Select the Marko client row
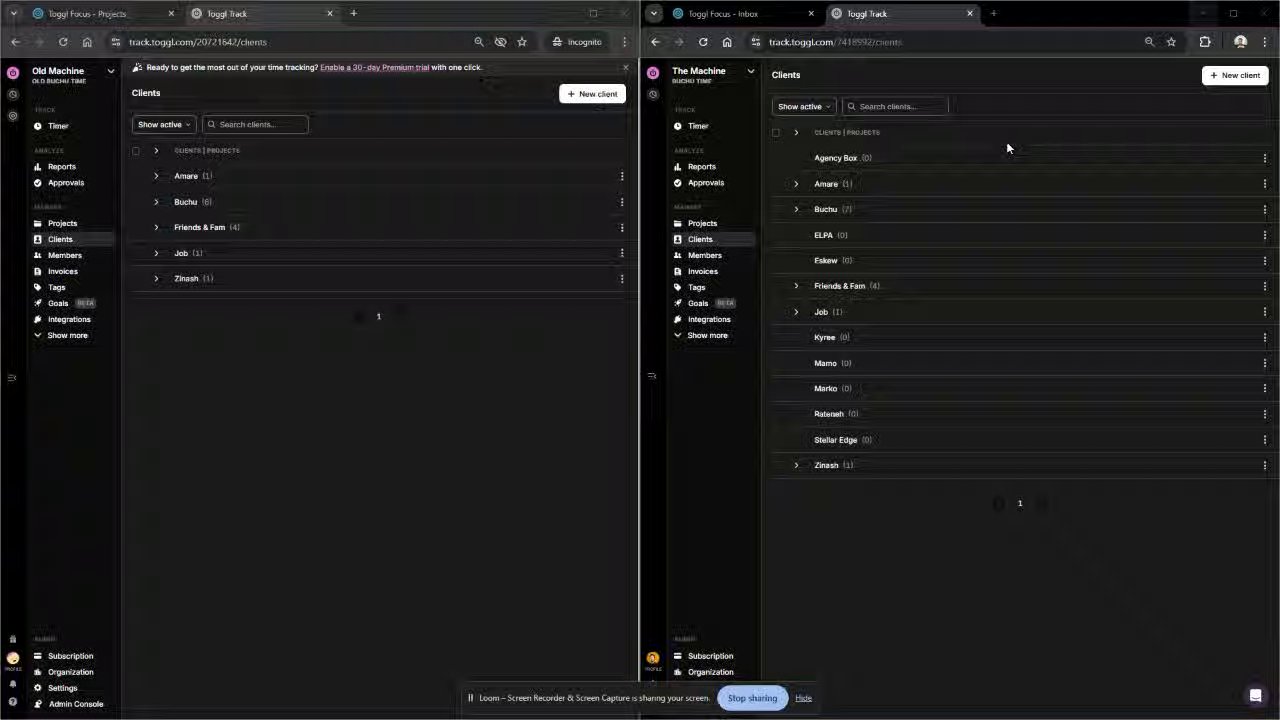The width and height of the screenshot is (1280, 720). tap(1020, 389)
